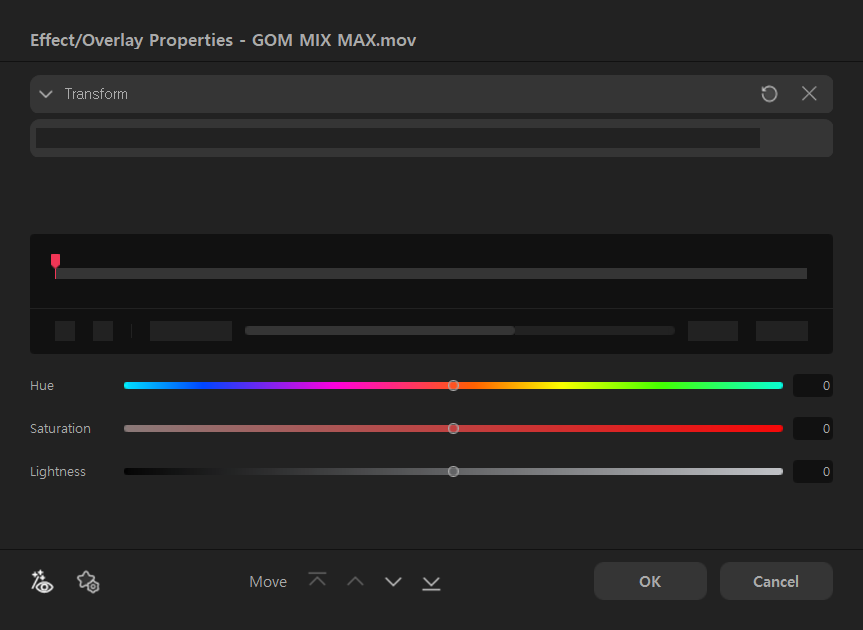
Task: Move effect to the top
Action: coord(317,581)
